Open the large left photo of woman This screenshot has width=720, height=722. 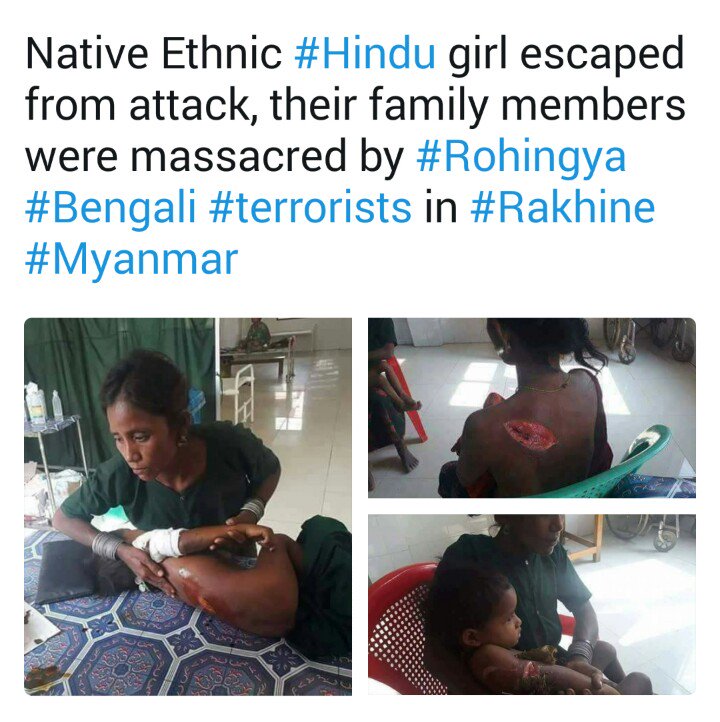click(x=188, y=507)
